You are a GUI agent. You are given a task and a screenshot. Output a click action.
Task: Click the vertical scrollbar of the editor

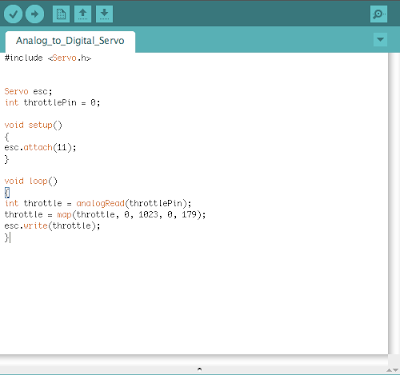point(394,203)
